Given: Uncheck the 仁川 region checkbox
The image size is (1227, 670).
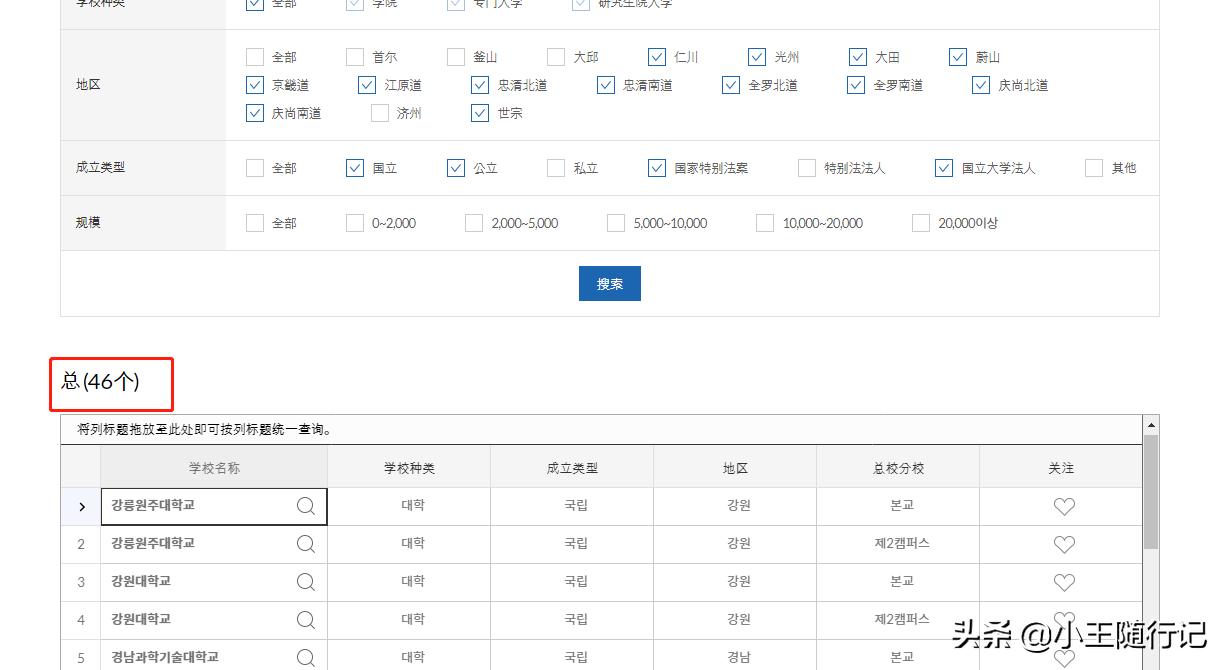Looking at the screenshot, I should pyautogui.click(x=657, y=57).
